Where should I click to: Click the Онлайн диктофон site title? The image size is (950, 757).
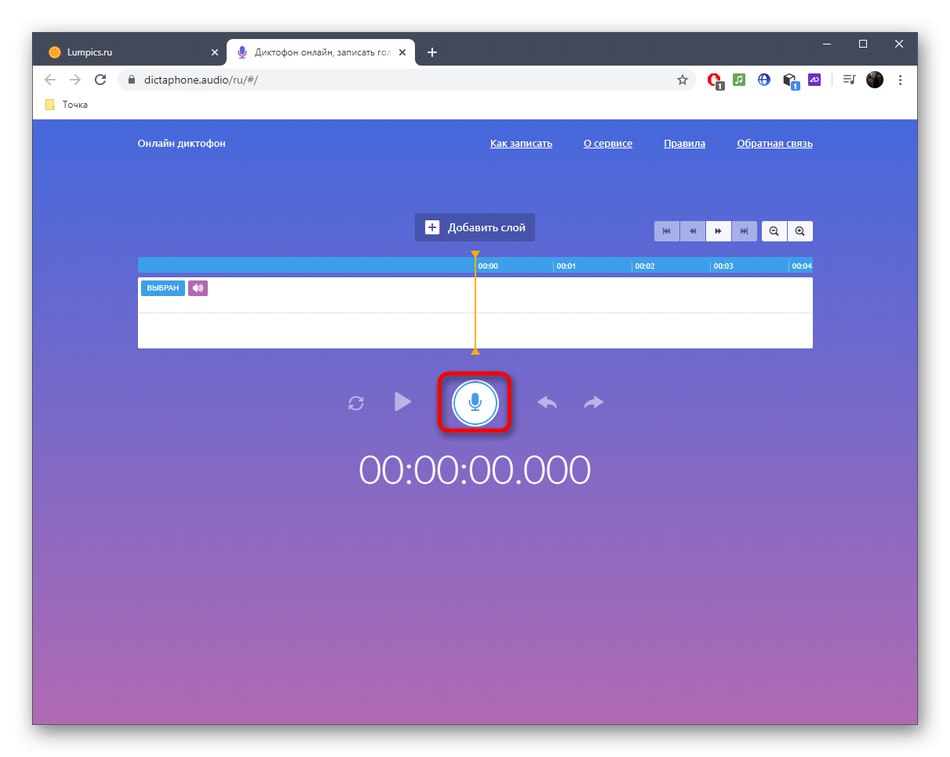pos(181,144)
